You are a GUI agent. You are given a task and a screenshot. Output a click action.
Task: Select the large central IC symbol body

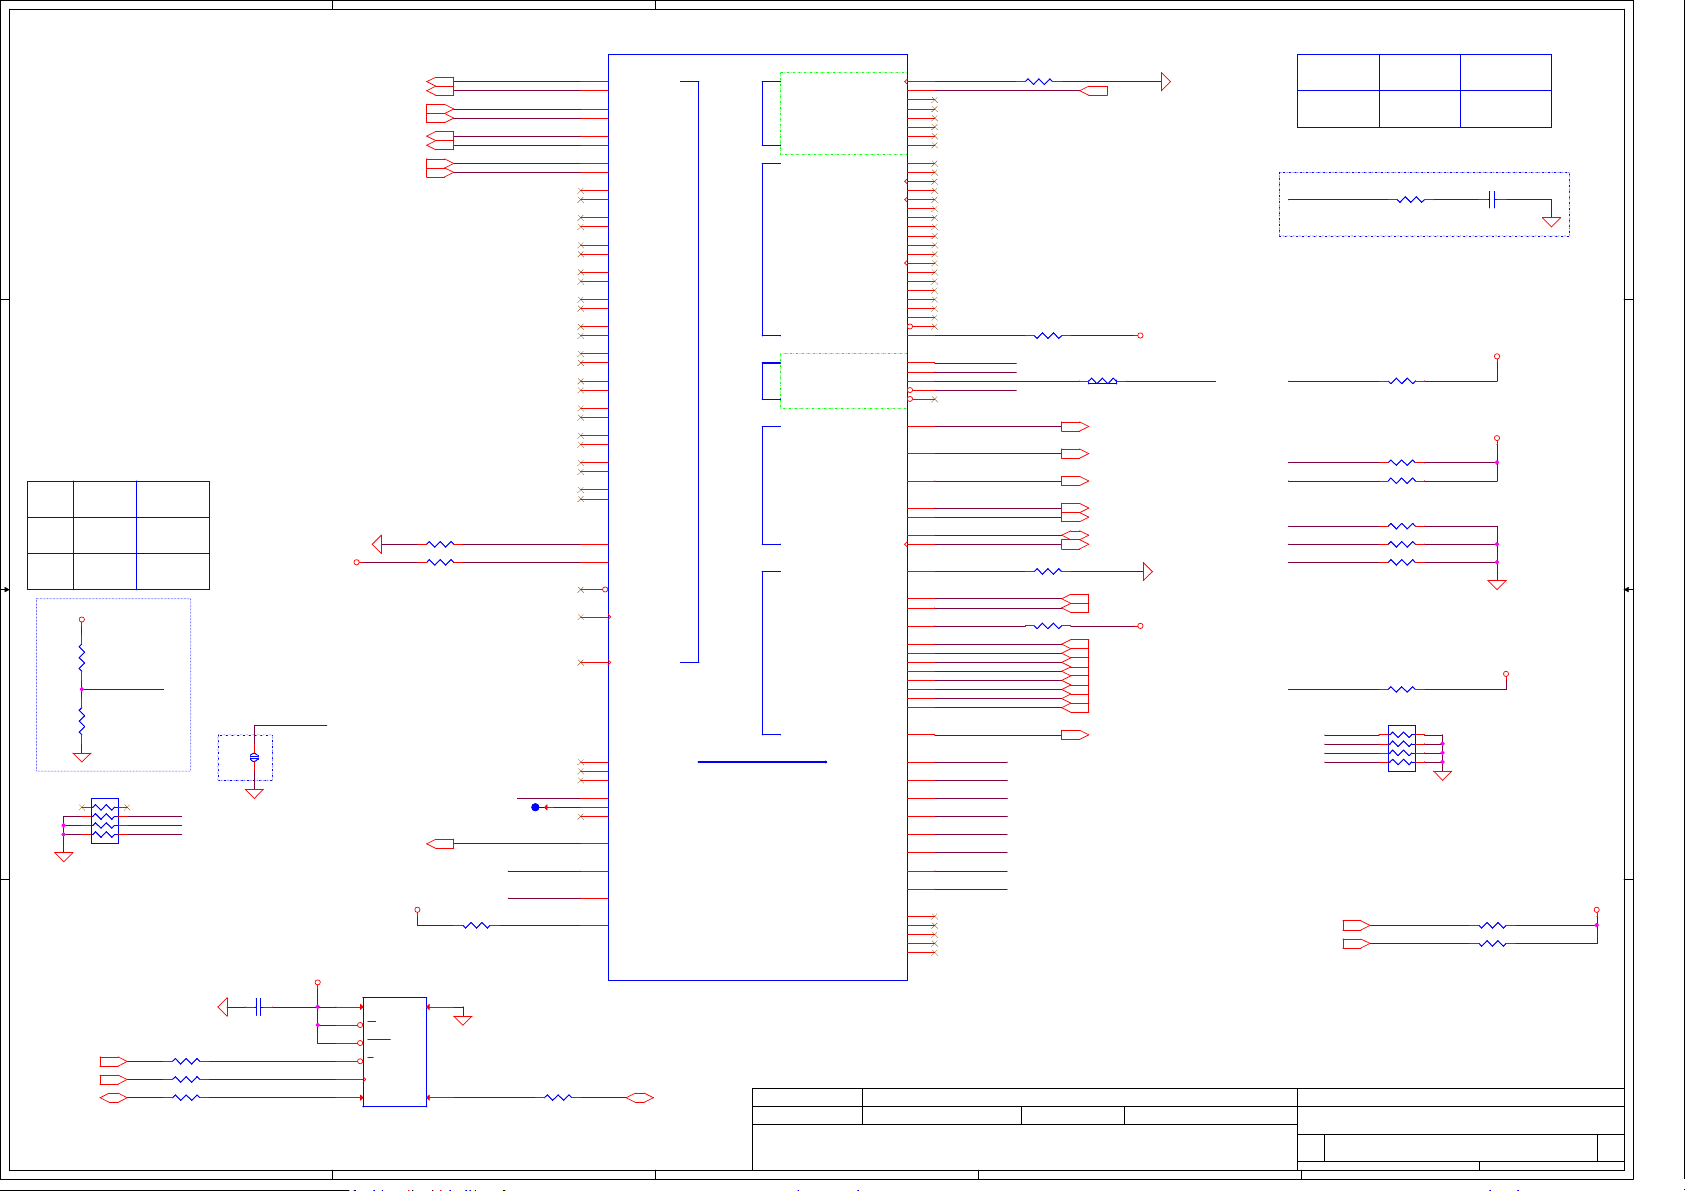coord(757,517)
